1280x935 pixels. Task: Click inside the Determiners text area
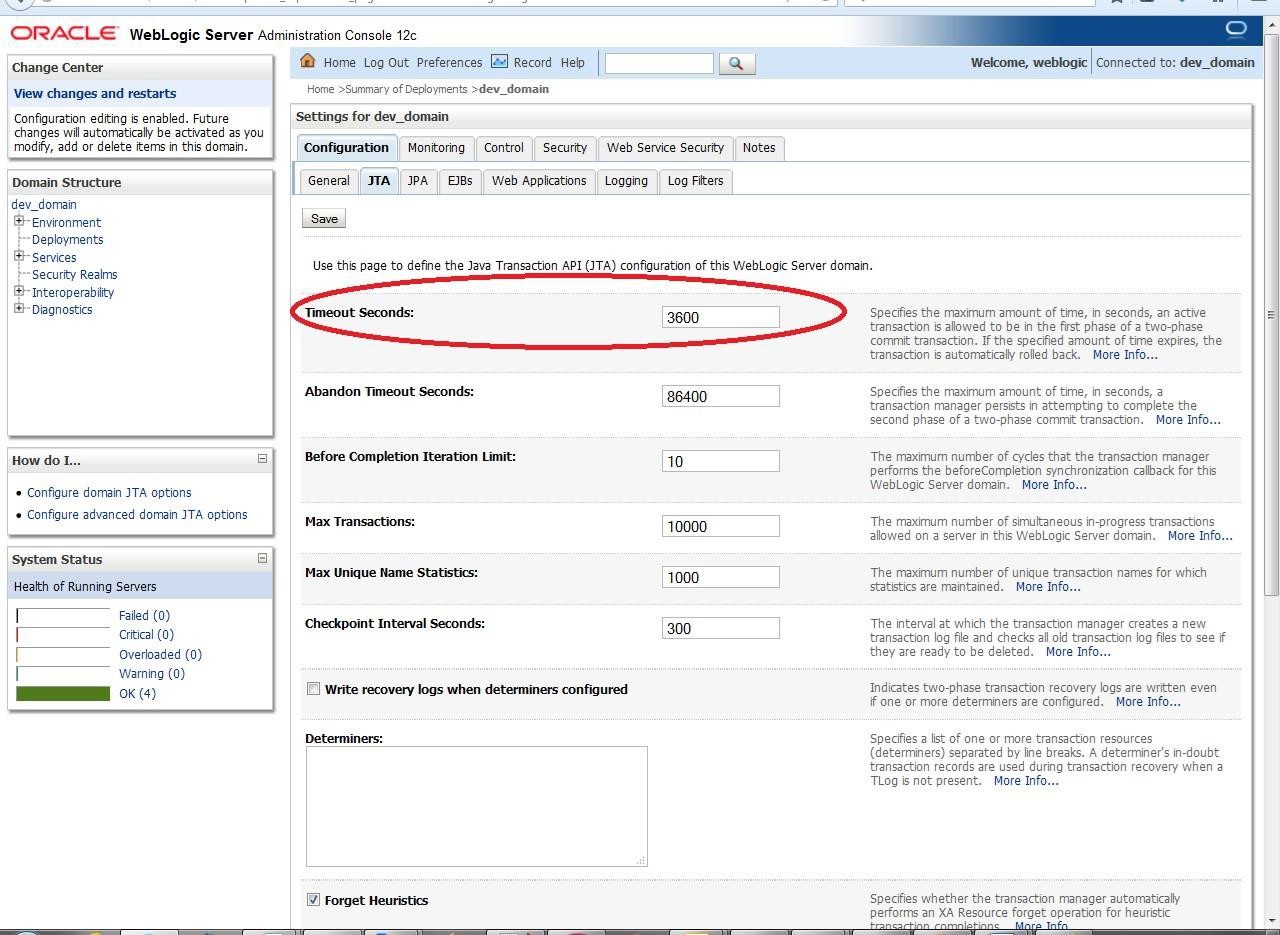[x=476, y=806]
